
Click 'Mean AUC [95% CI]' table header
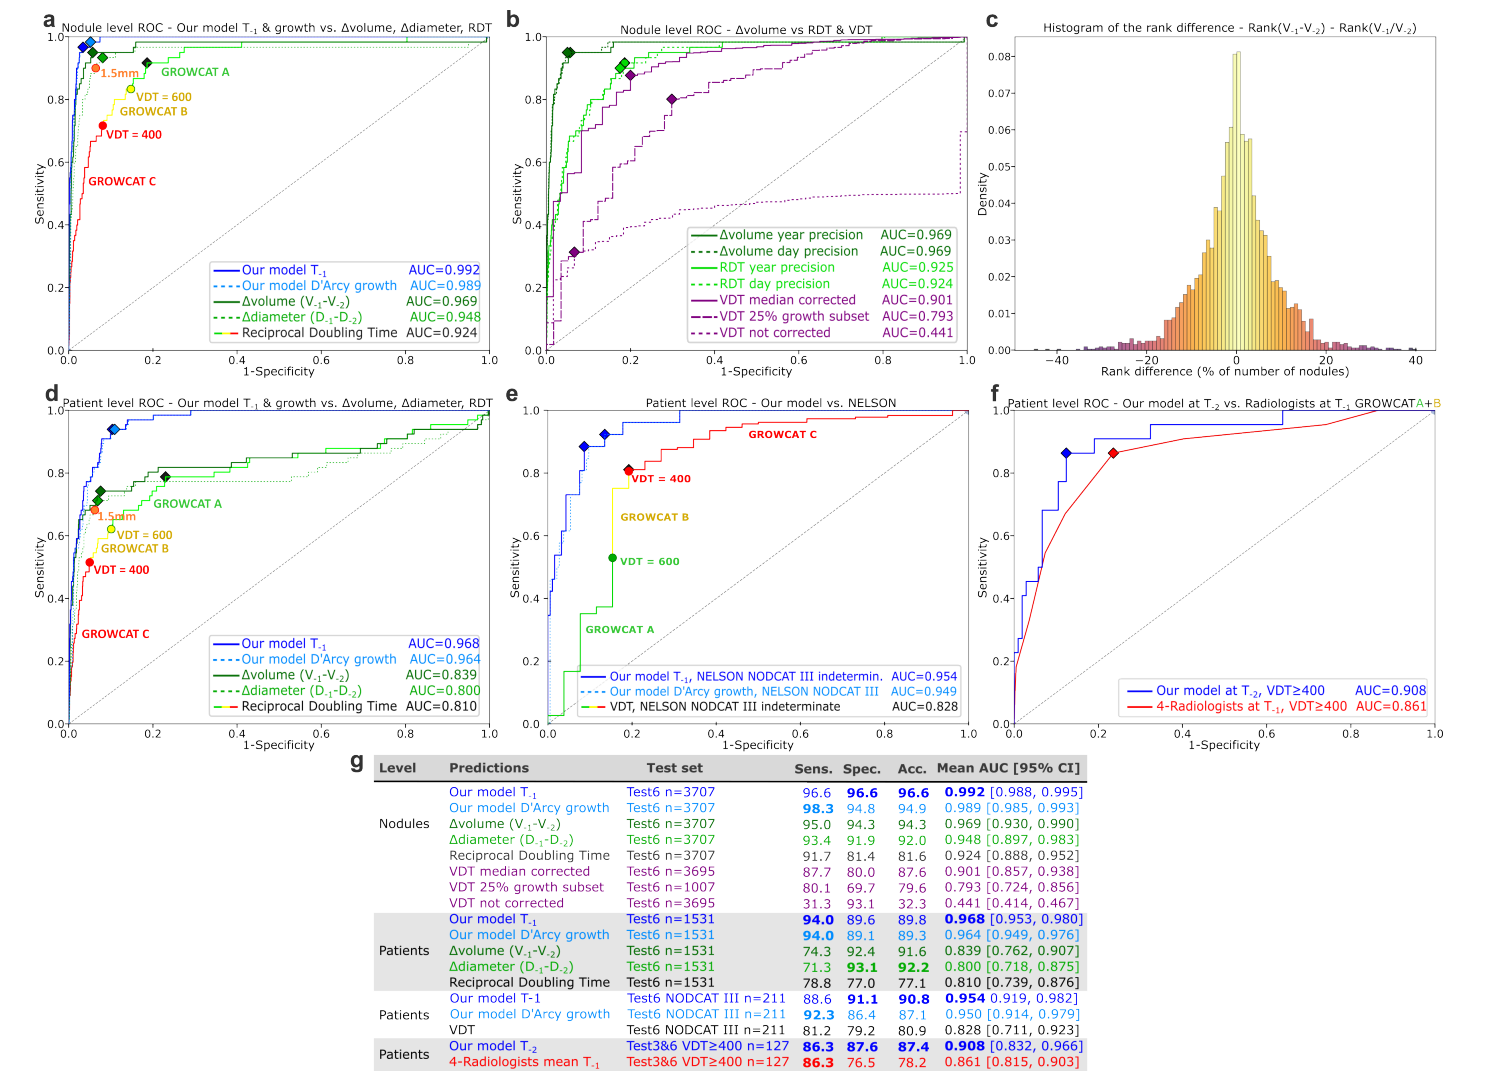(x=1008, y=768)
